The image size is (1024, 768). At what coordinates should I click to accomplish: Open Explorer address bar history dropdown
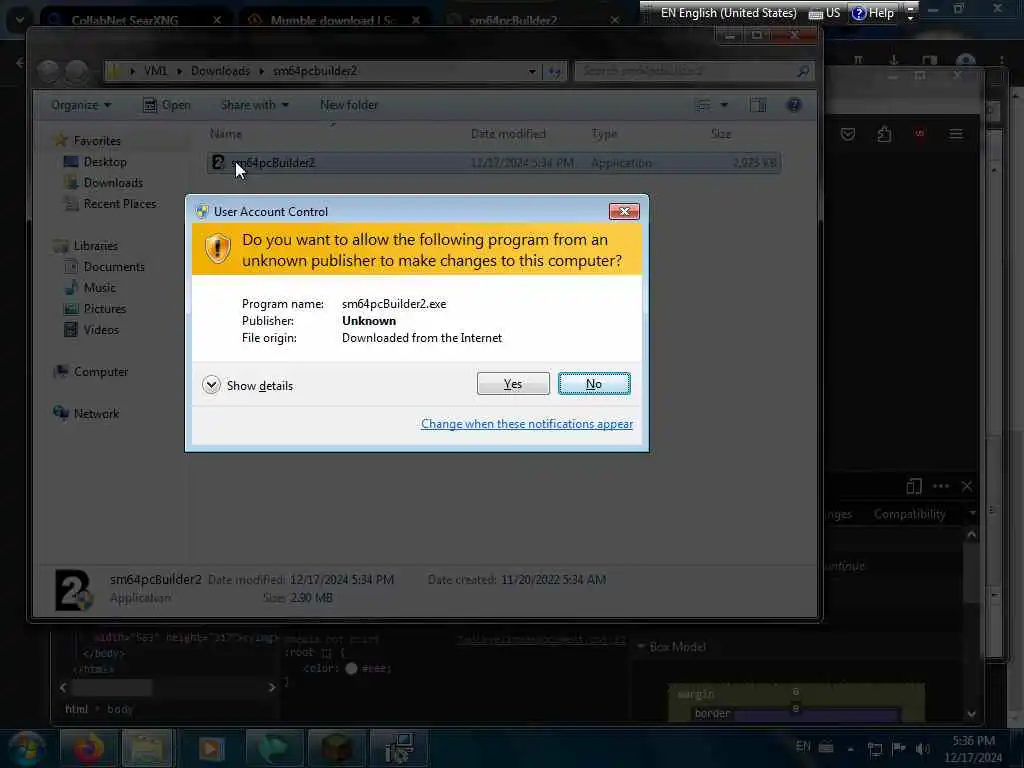532,71
